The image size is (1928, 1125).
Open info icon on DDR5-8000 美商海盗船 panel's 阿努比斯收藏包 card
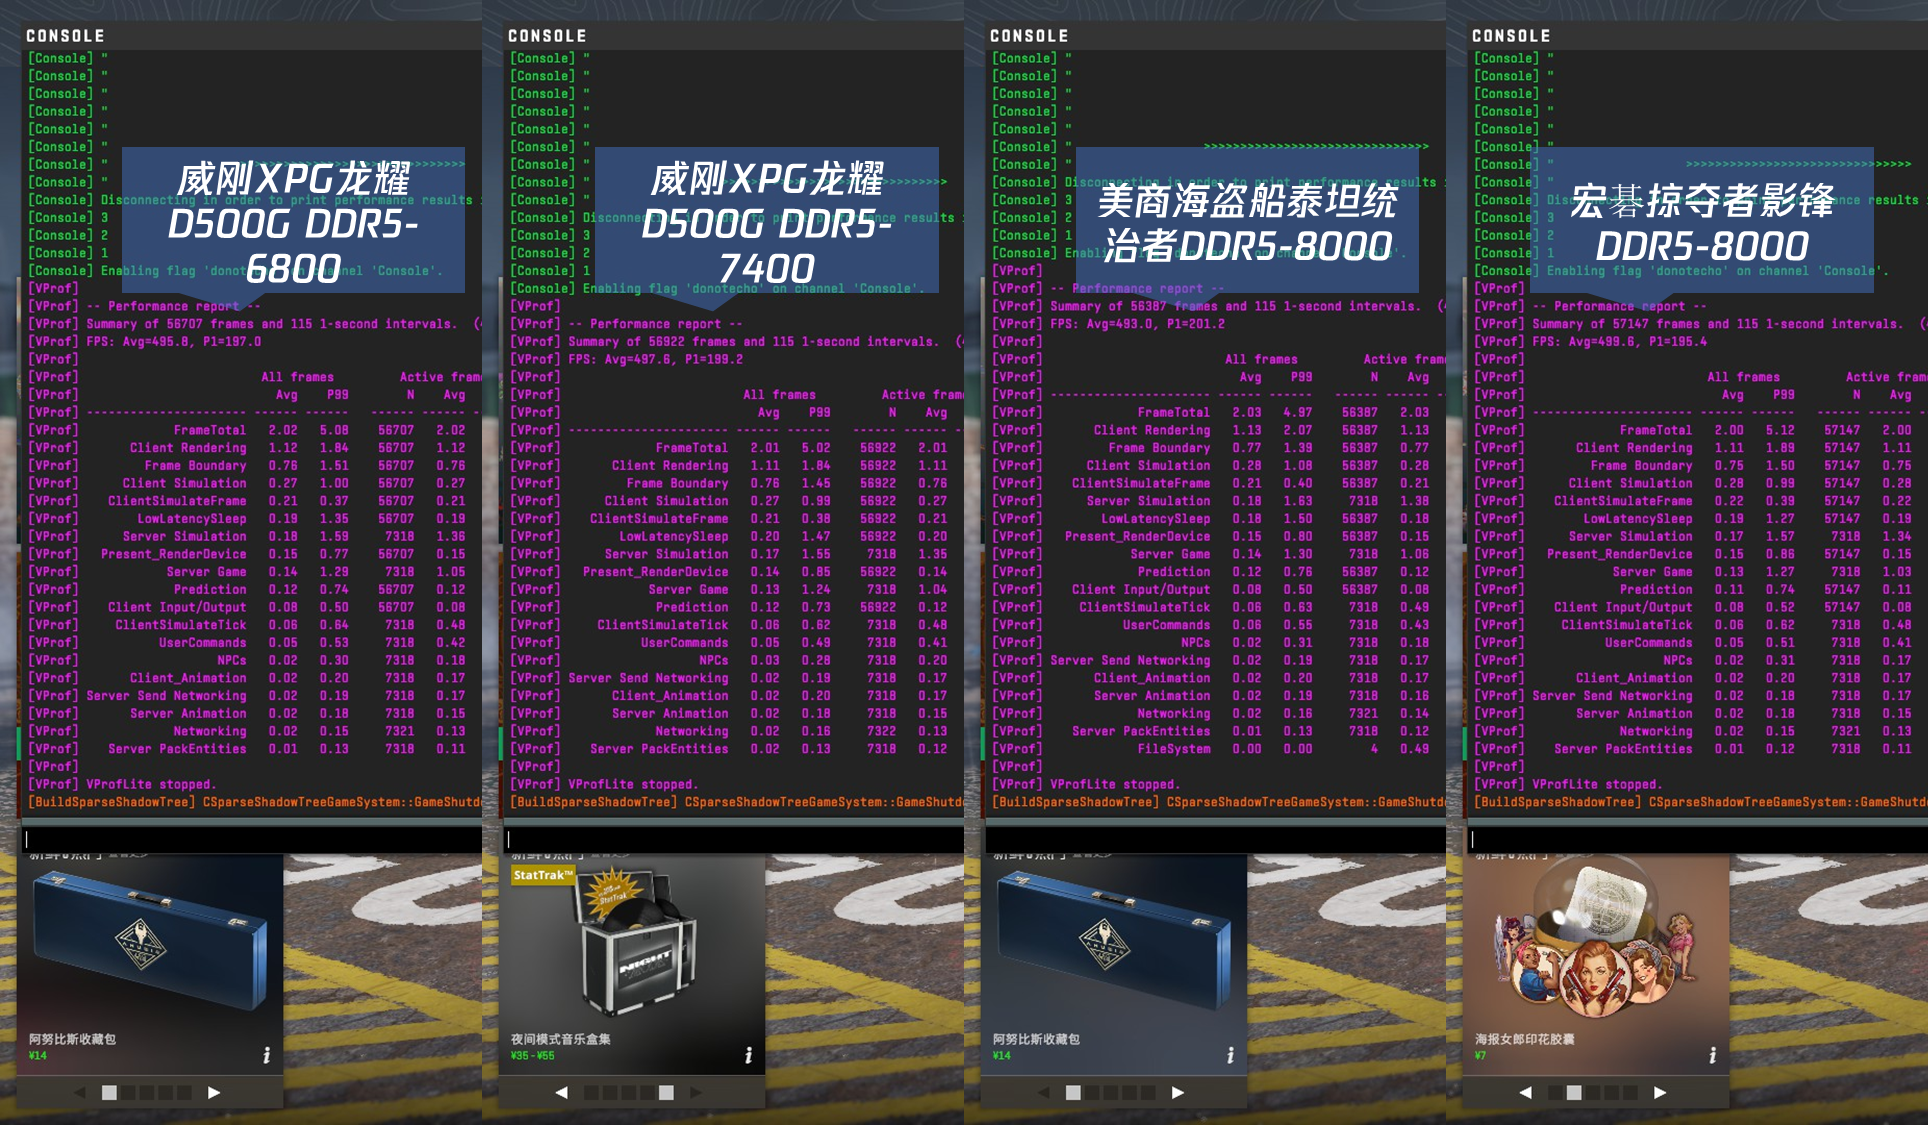coord(1230,1055)
